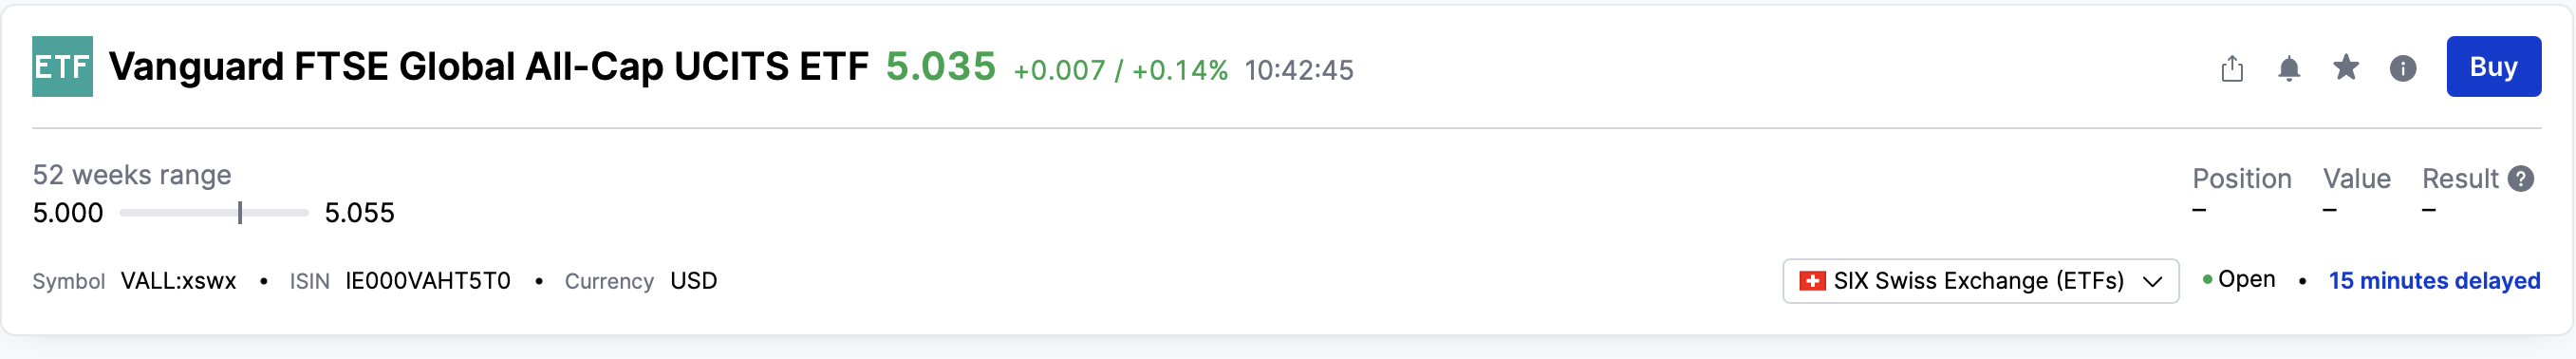Set a price alert with the bell icon

[2288, 68]
